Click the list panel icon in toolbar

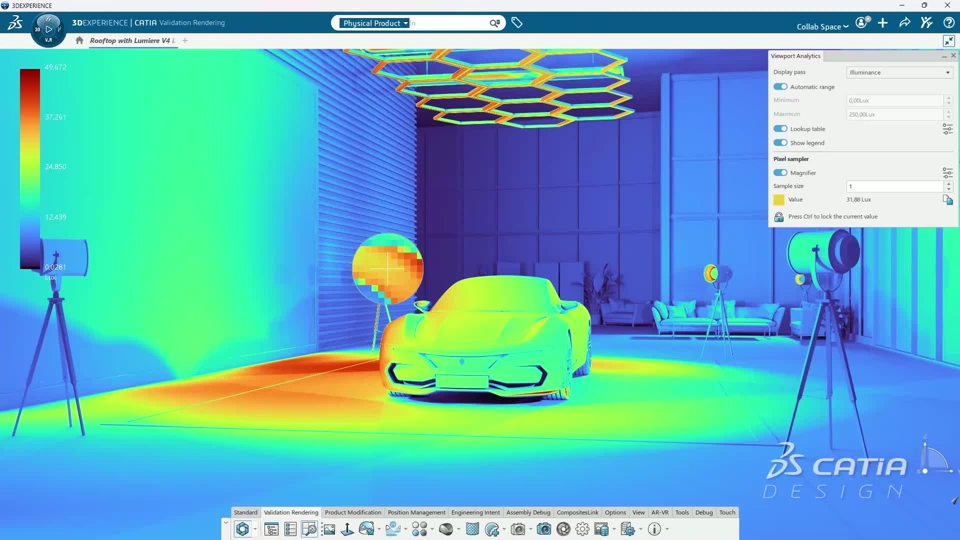290,529
